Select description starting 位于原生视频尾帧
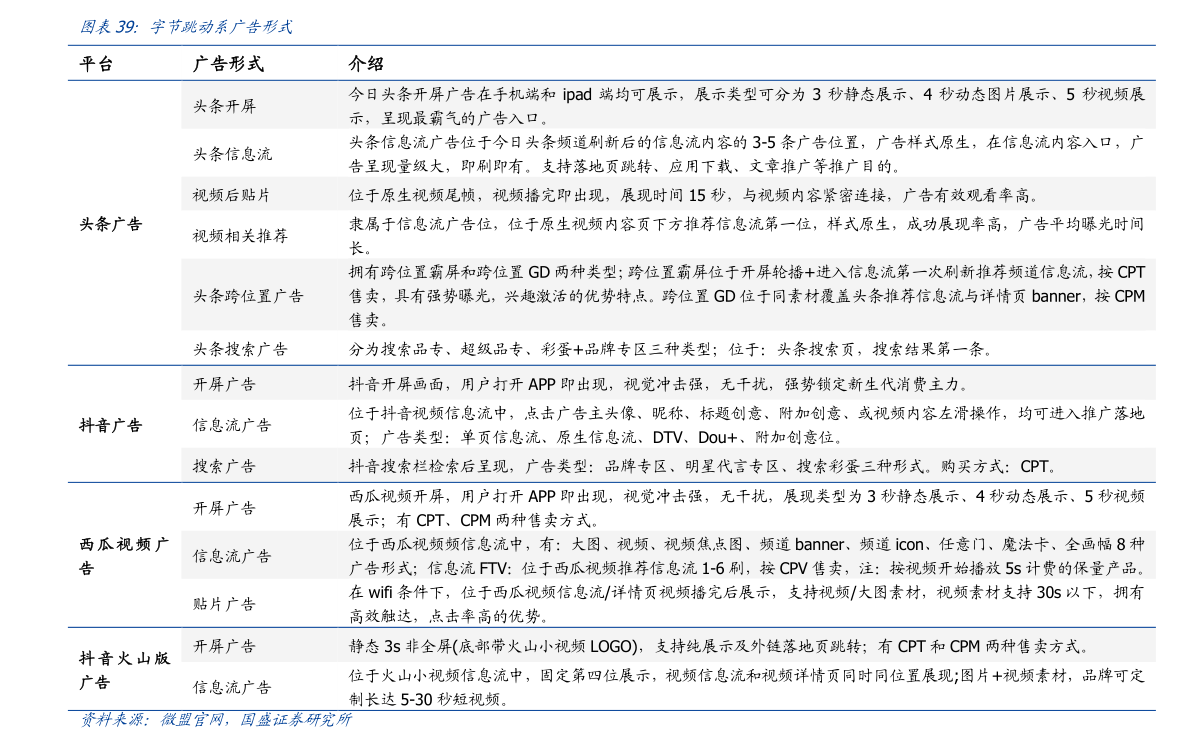The width and height of the screenshot is (1191, 748). [x=693, y=195]
